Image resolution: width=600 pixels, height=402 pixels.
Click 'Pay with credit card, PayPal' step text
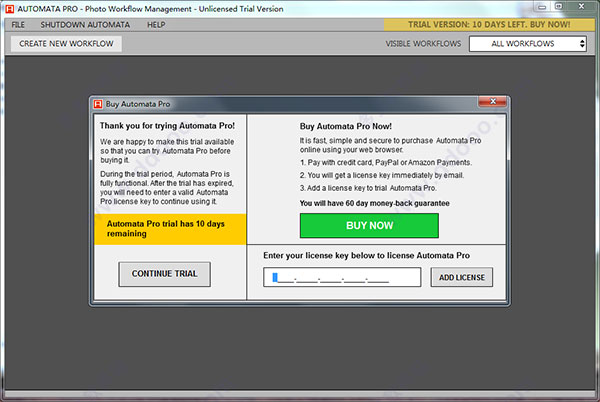[385, 163]
